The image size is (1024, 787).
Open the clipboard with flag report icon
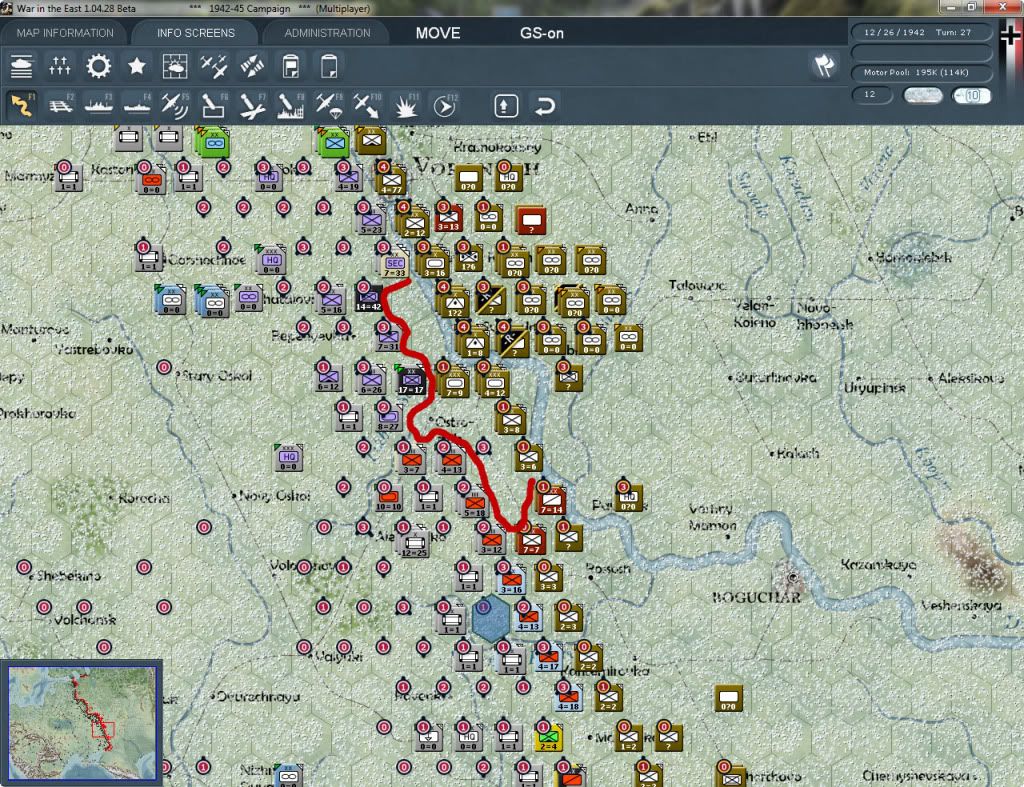coord(291,67)
